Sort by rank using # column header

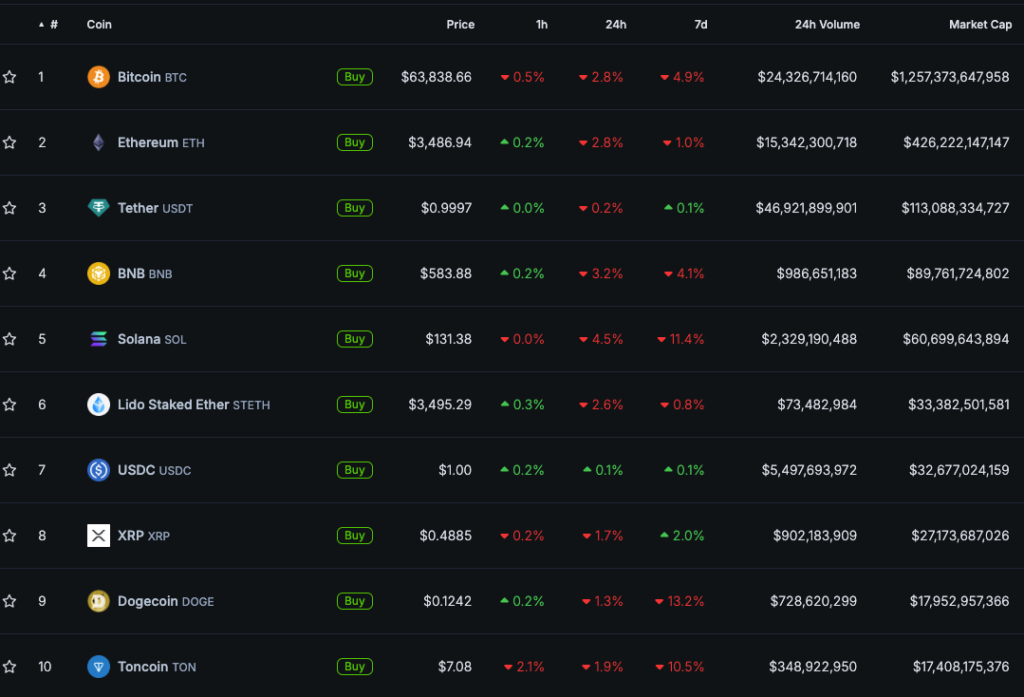[x=53, y=24]
